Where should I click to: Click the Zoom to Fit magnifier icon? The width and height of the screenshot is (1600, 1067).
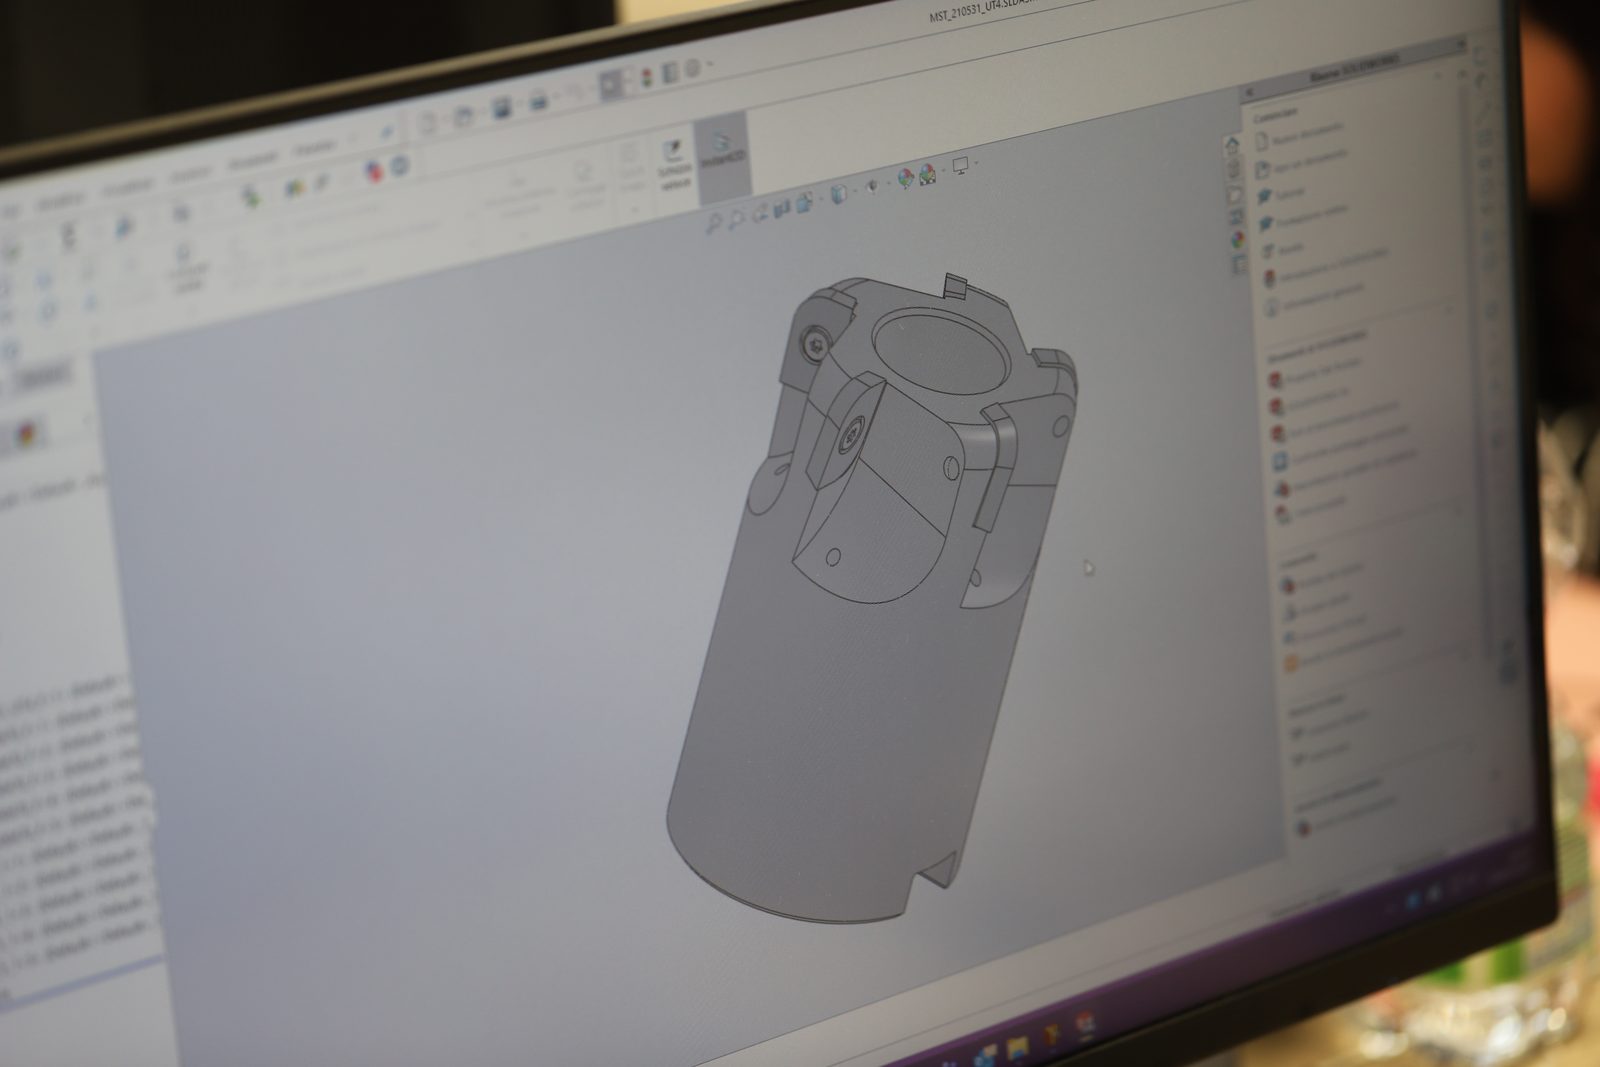point(713,223)
